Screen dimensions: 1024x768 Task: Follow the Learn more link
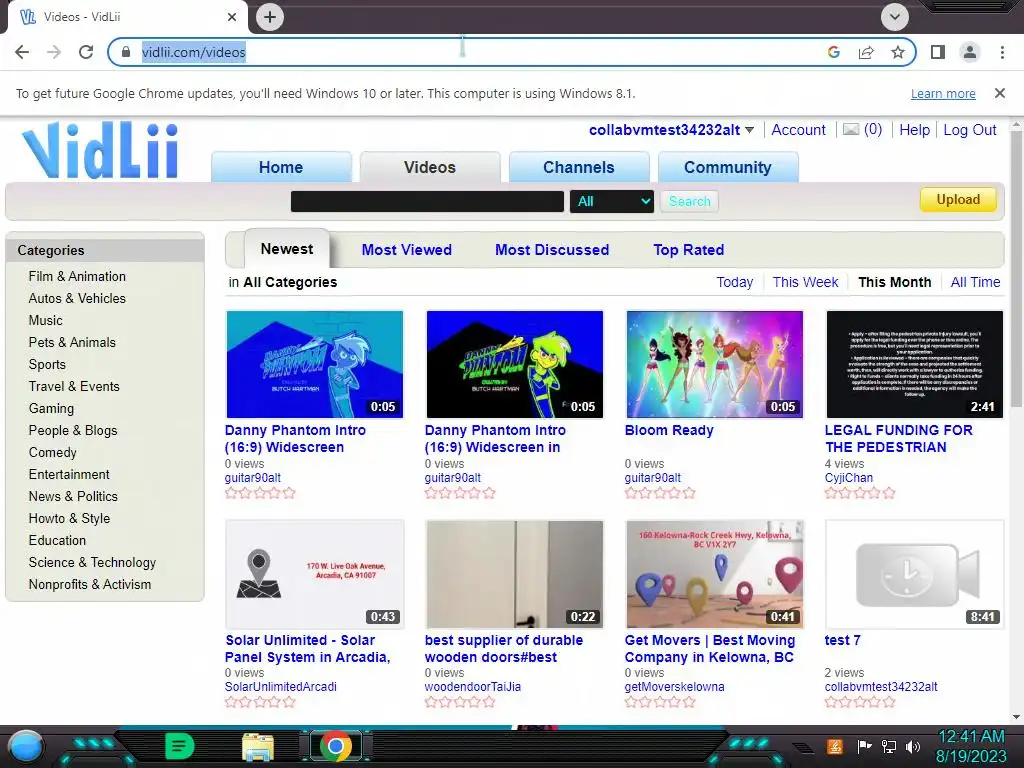coord(943,93)
